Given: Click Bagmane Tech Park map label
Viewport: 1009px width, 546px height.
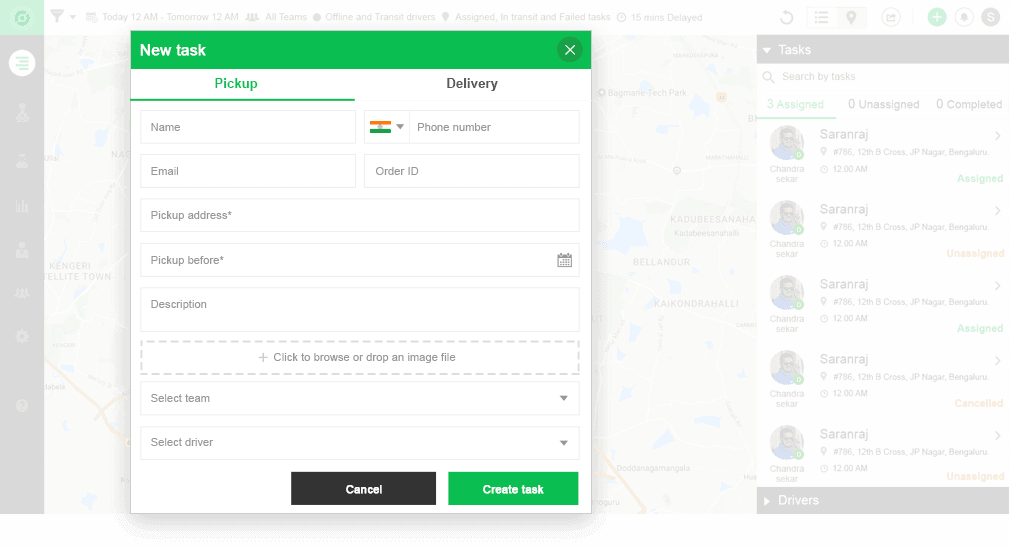Looking at the screenshot, I should [x=643, y=93].
